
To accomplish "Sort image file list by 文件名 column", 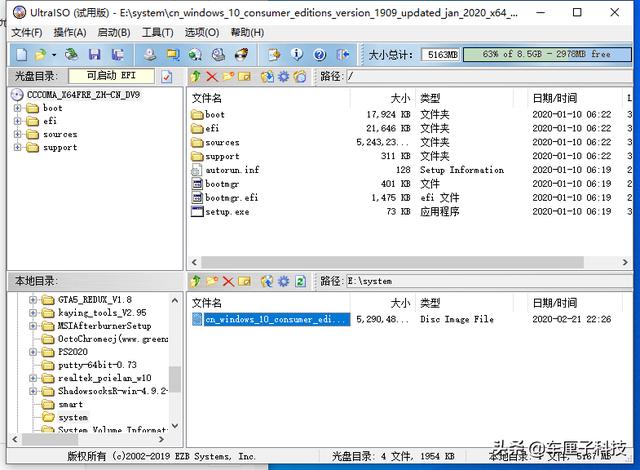I will pos(269,98).
